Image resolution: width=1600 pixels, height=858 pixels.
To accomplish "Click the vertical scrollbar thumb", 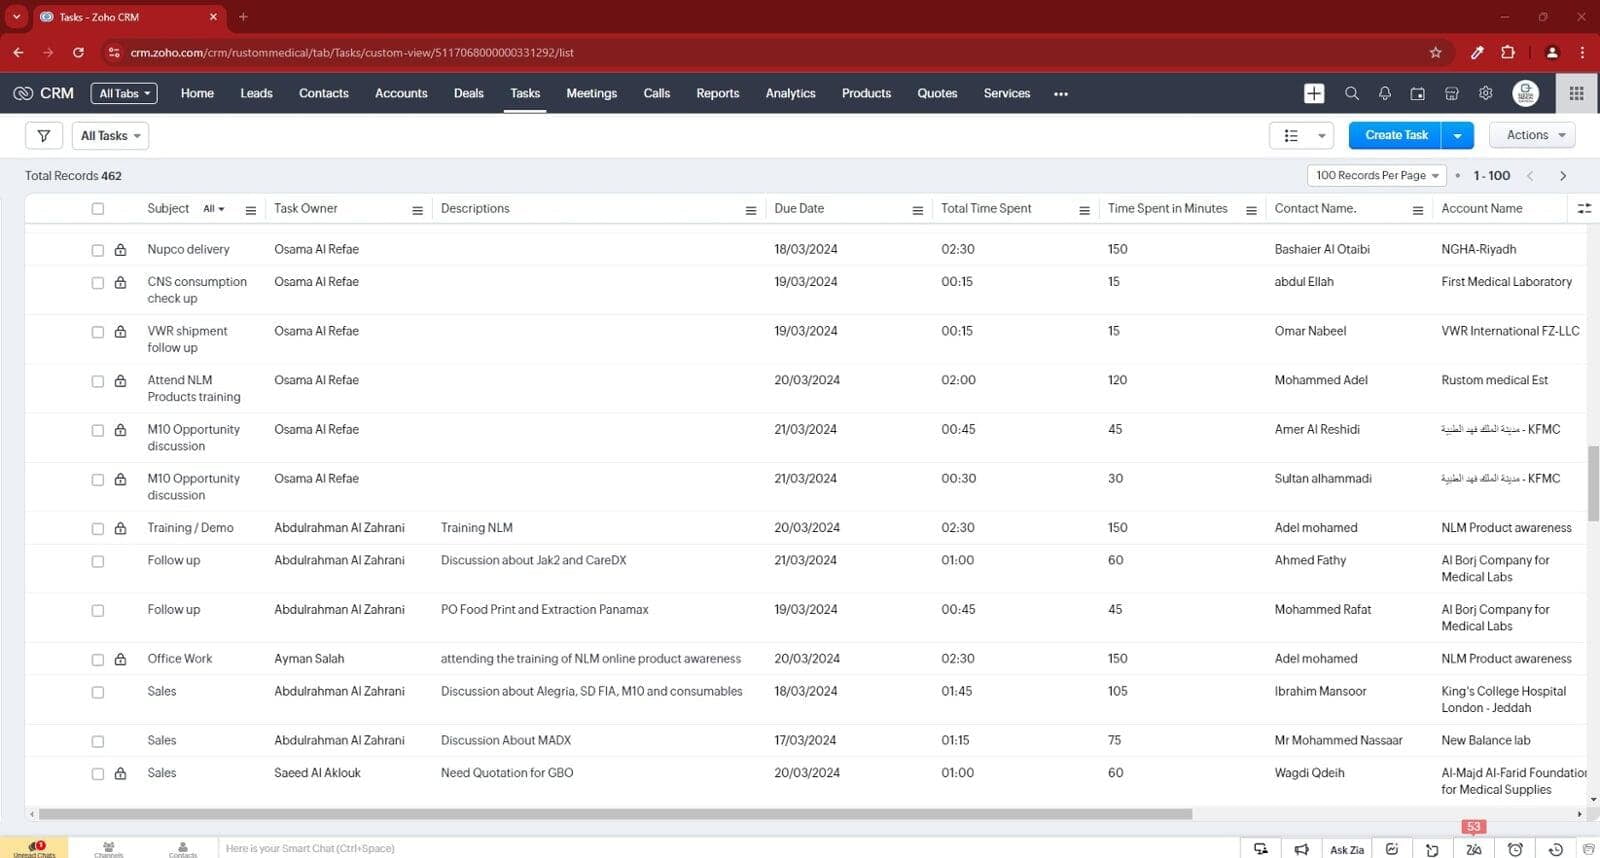I will pos(1593,484).
